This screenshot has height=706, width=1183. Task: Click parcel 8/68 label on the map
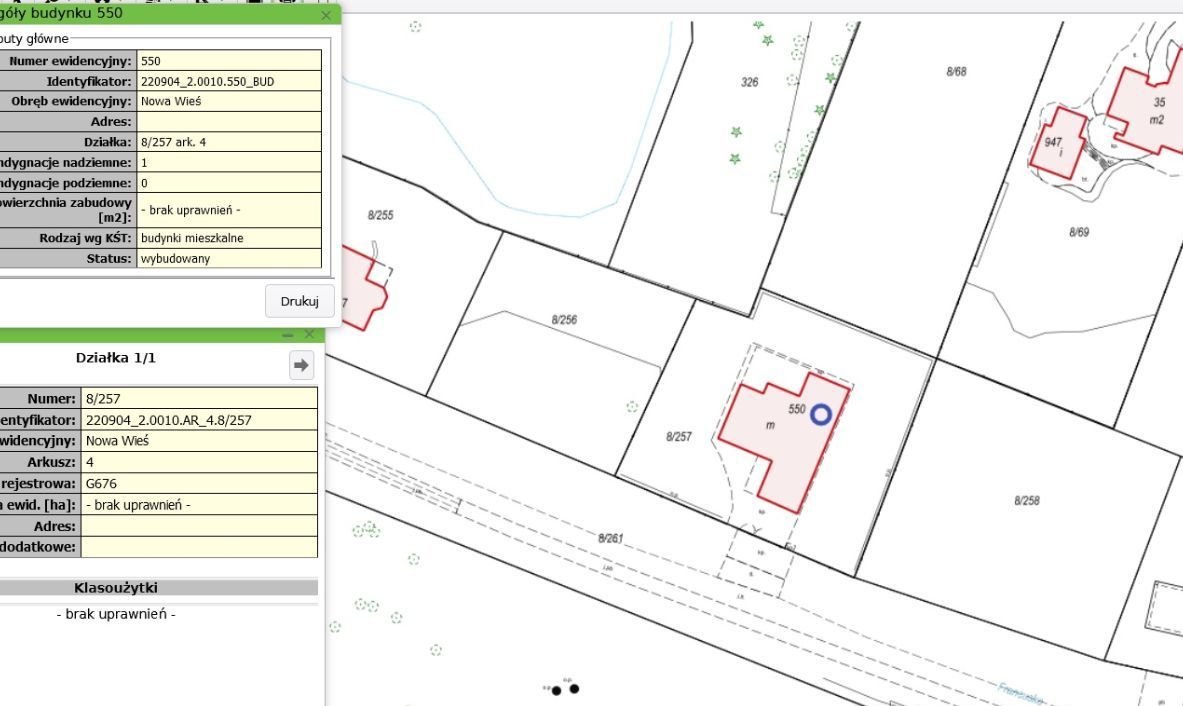click(956, 72)
